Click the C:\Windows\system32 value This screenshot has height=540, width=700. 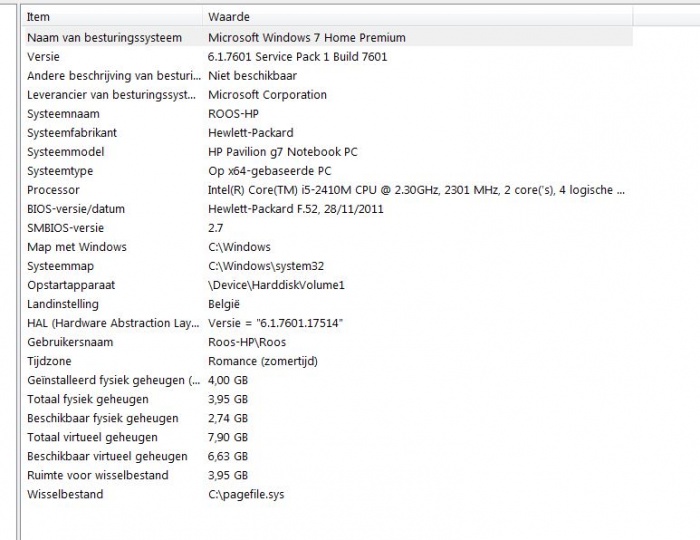pos(266,266)
